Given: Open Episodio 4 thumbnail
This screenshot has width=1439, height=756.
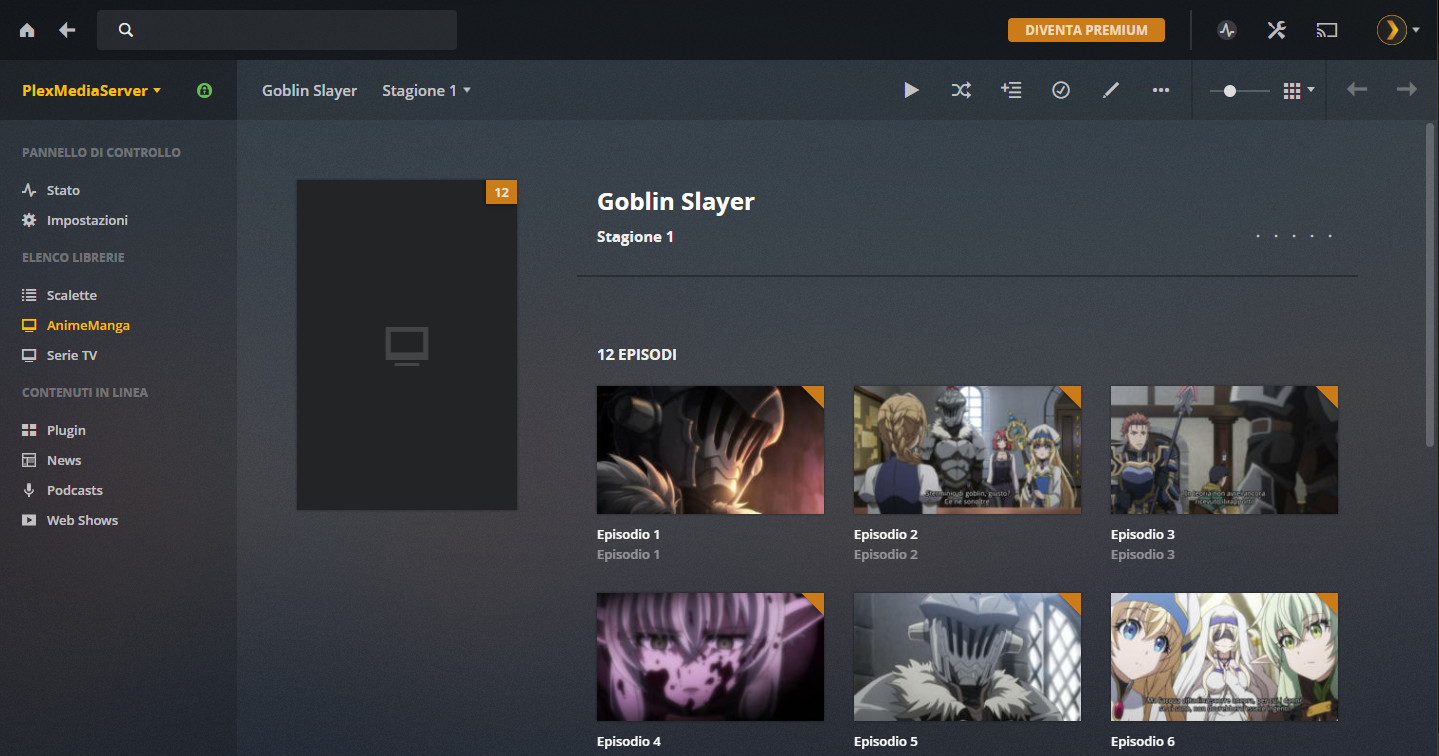Looking at the screenshot, I should (710, 657).
